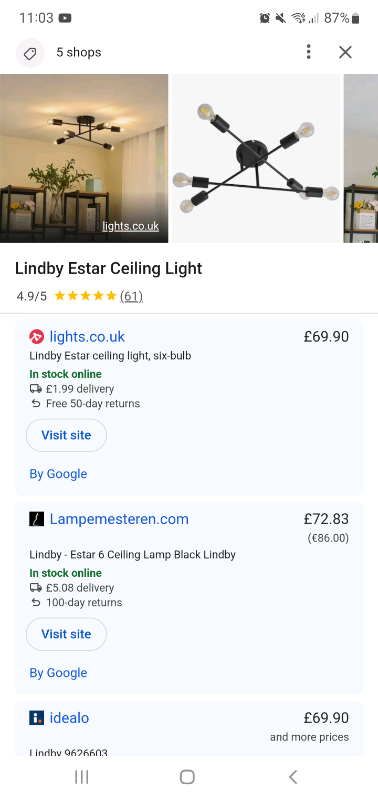The width and height of the screenshot is (378, 800).
Task: Close the shops panel with X
Action: pyautogui.click(x=345, y=52)
